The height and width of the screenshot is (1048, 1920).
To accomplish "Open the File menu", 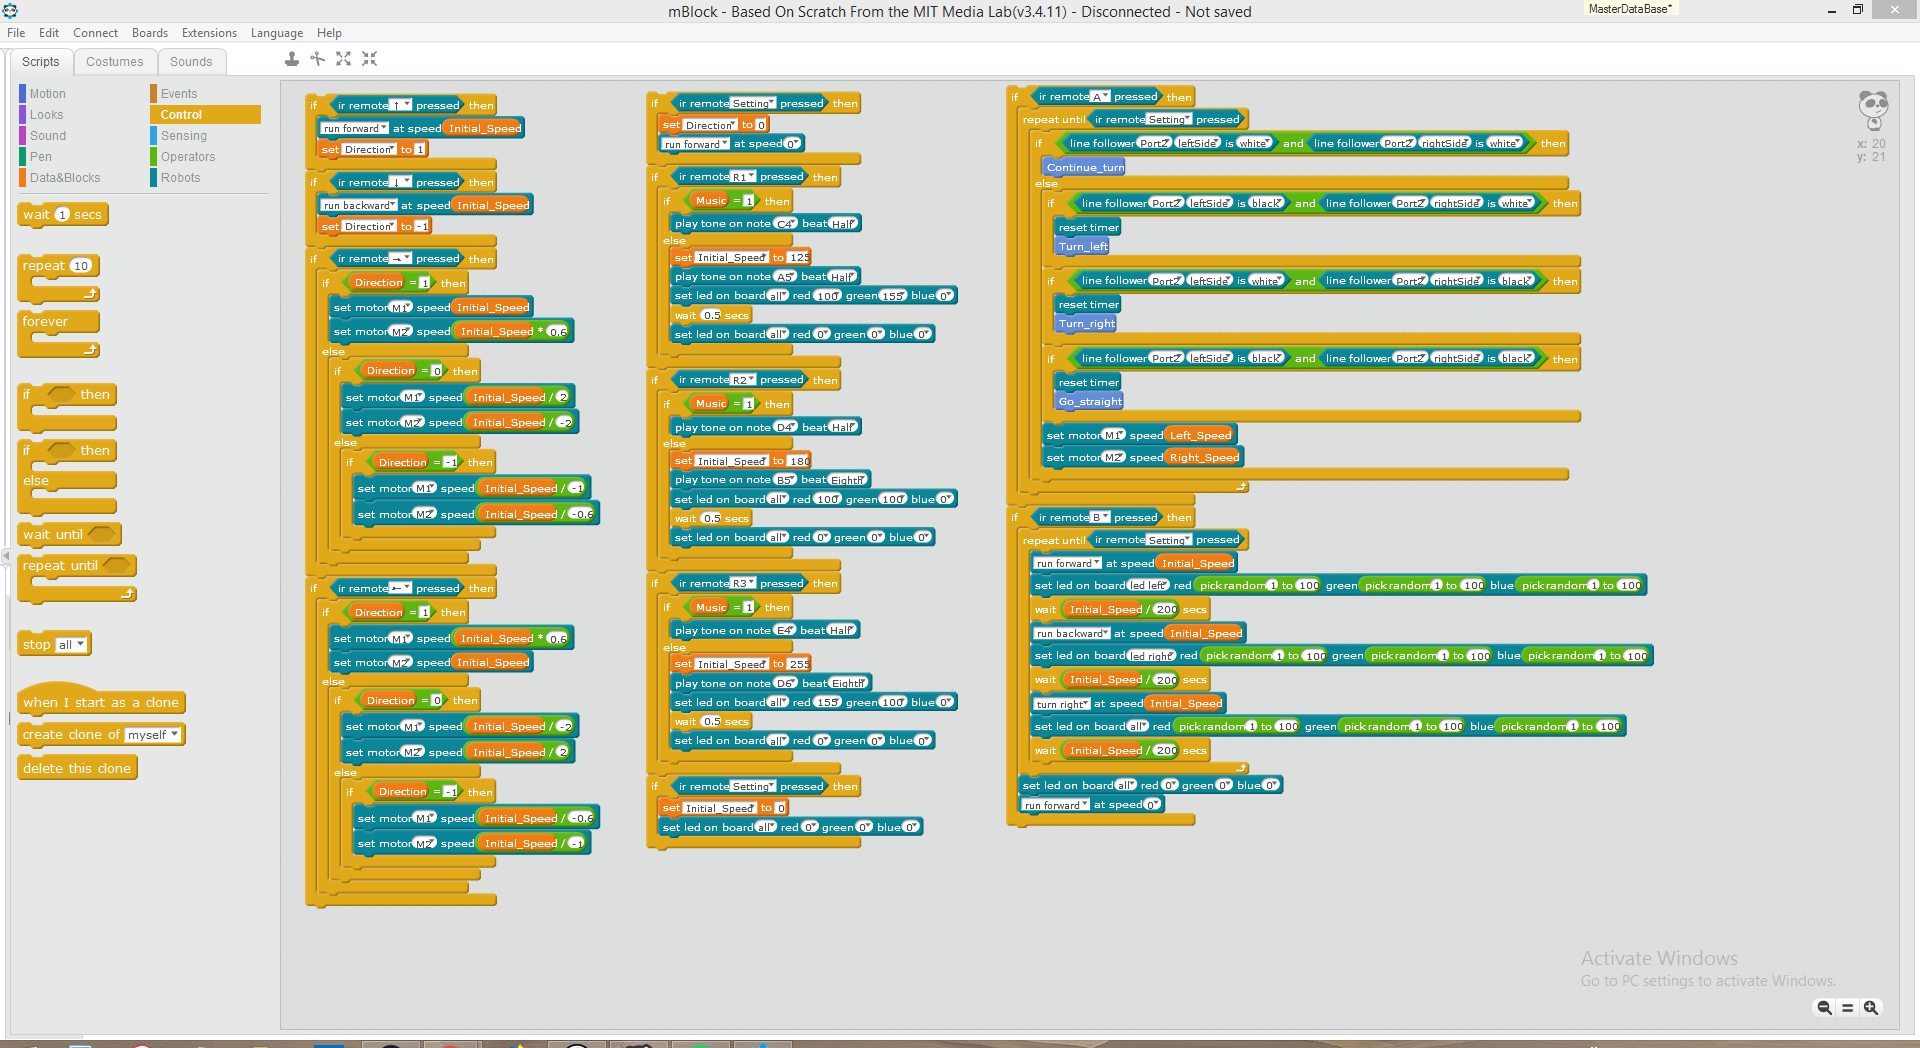I will [x=16, y=33].
